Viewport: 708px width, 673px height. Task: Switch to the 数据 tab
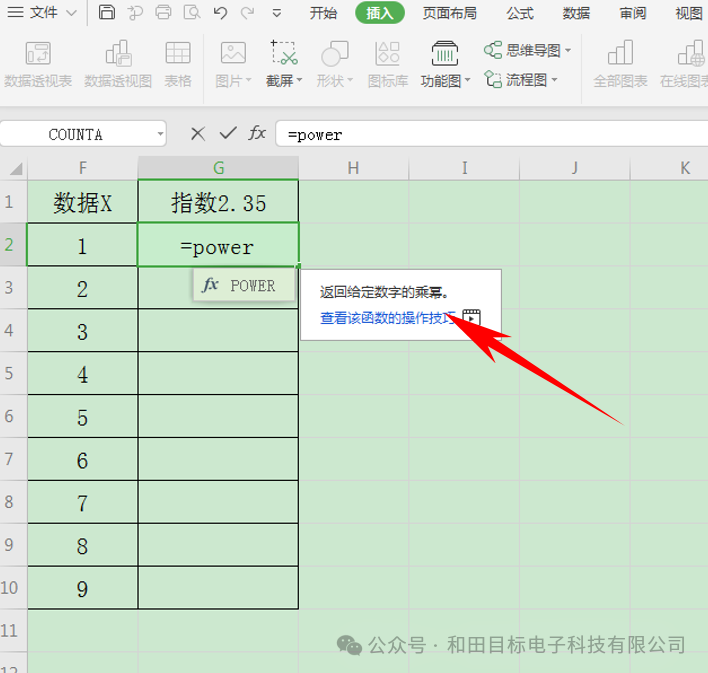pyautogui.click(x=576, y=13)
